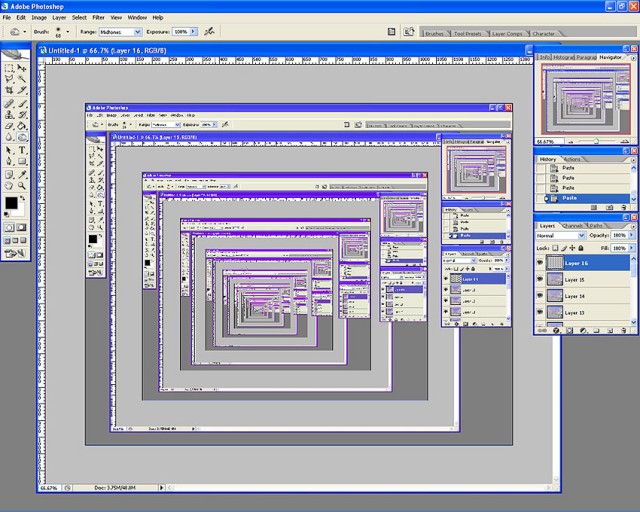The height and width of the screenshot is (512, 640).
Task: Click the swap foreground/background colors arrow
Action: 22,198
